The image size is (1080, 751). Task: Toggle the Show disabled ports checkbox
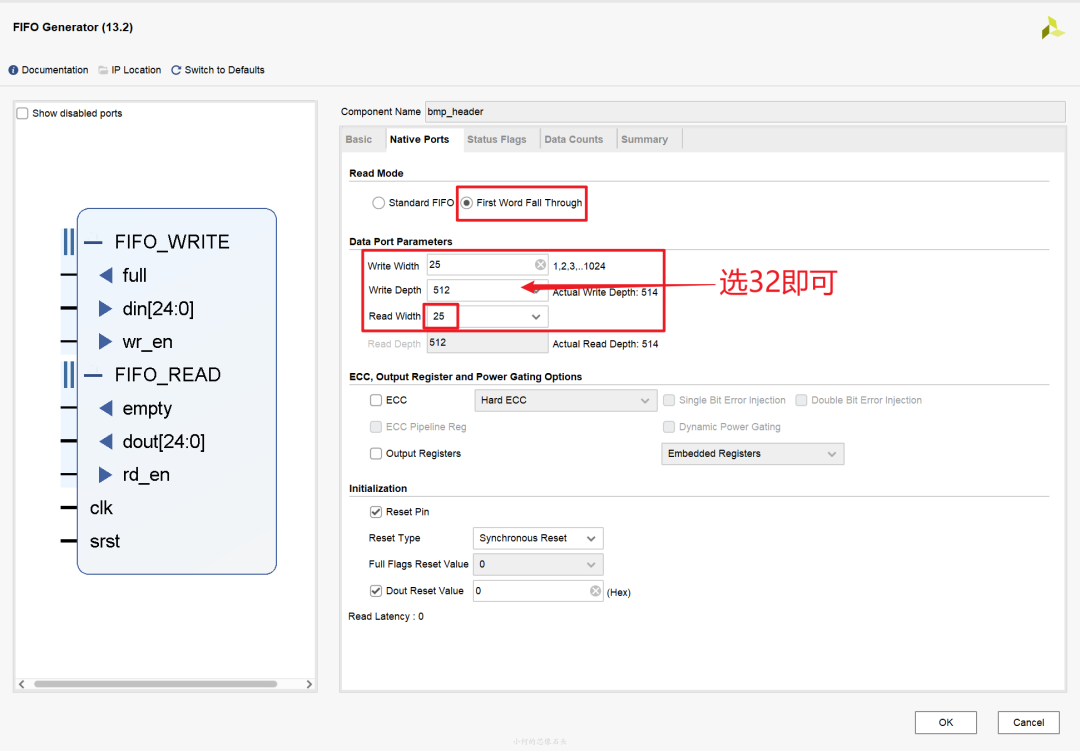click(x=23, y=114)
